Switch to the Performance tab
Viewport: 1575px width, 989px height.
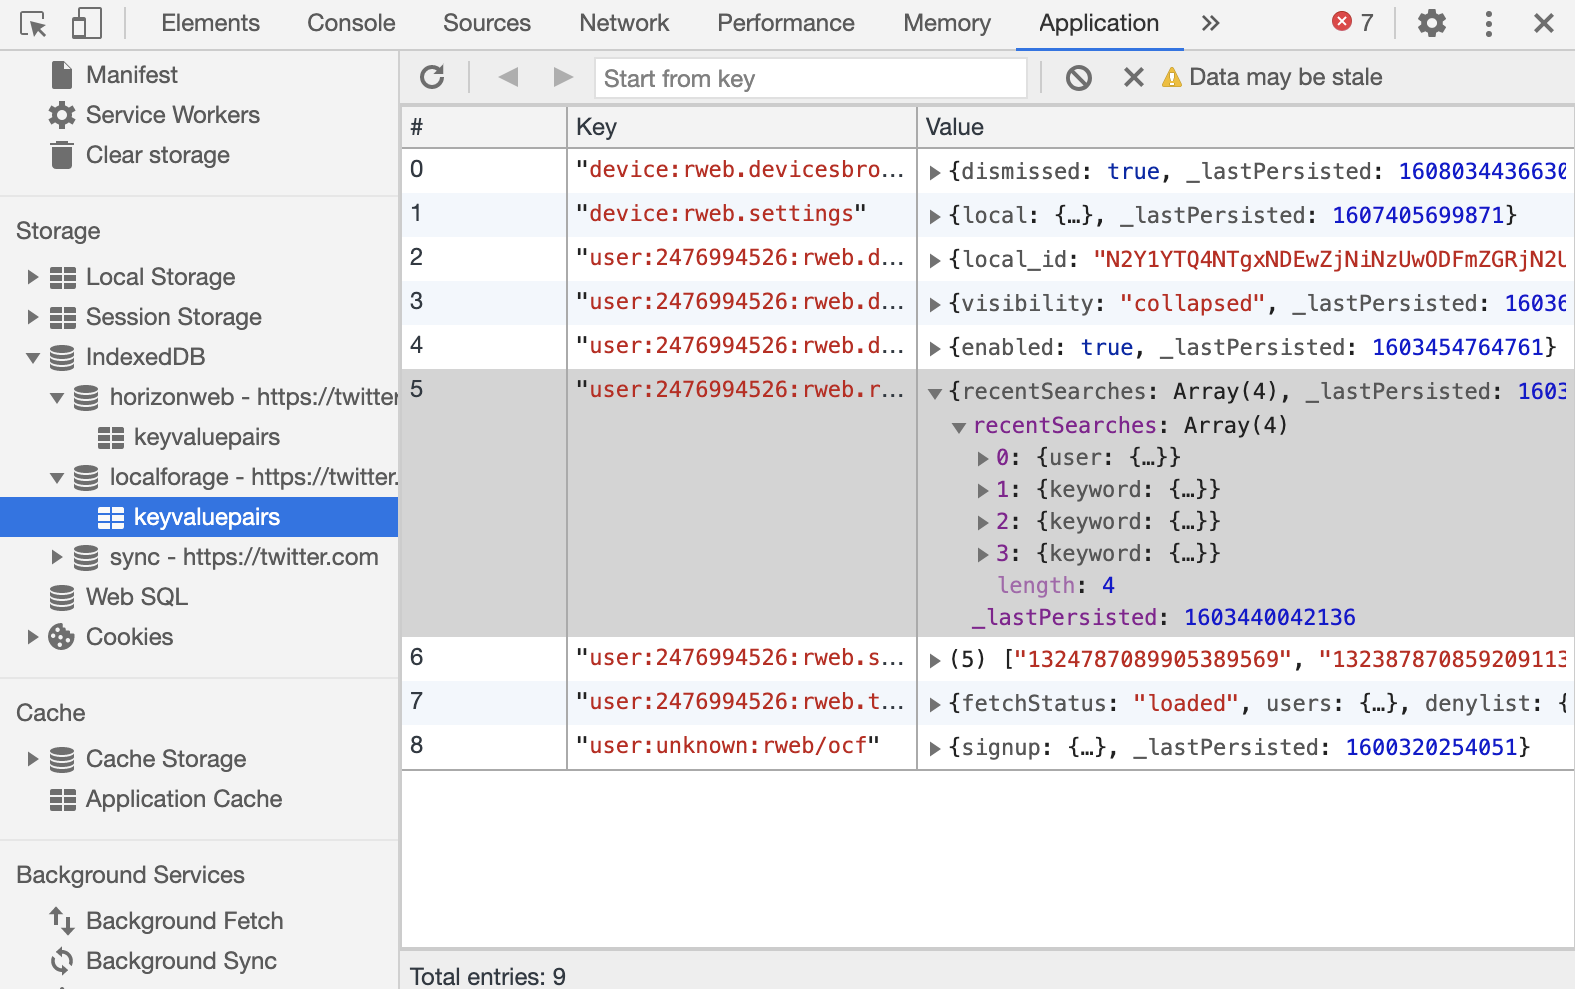pyautogui.click(x=786, y=23)
